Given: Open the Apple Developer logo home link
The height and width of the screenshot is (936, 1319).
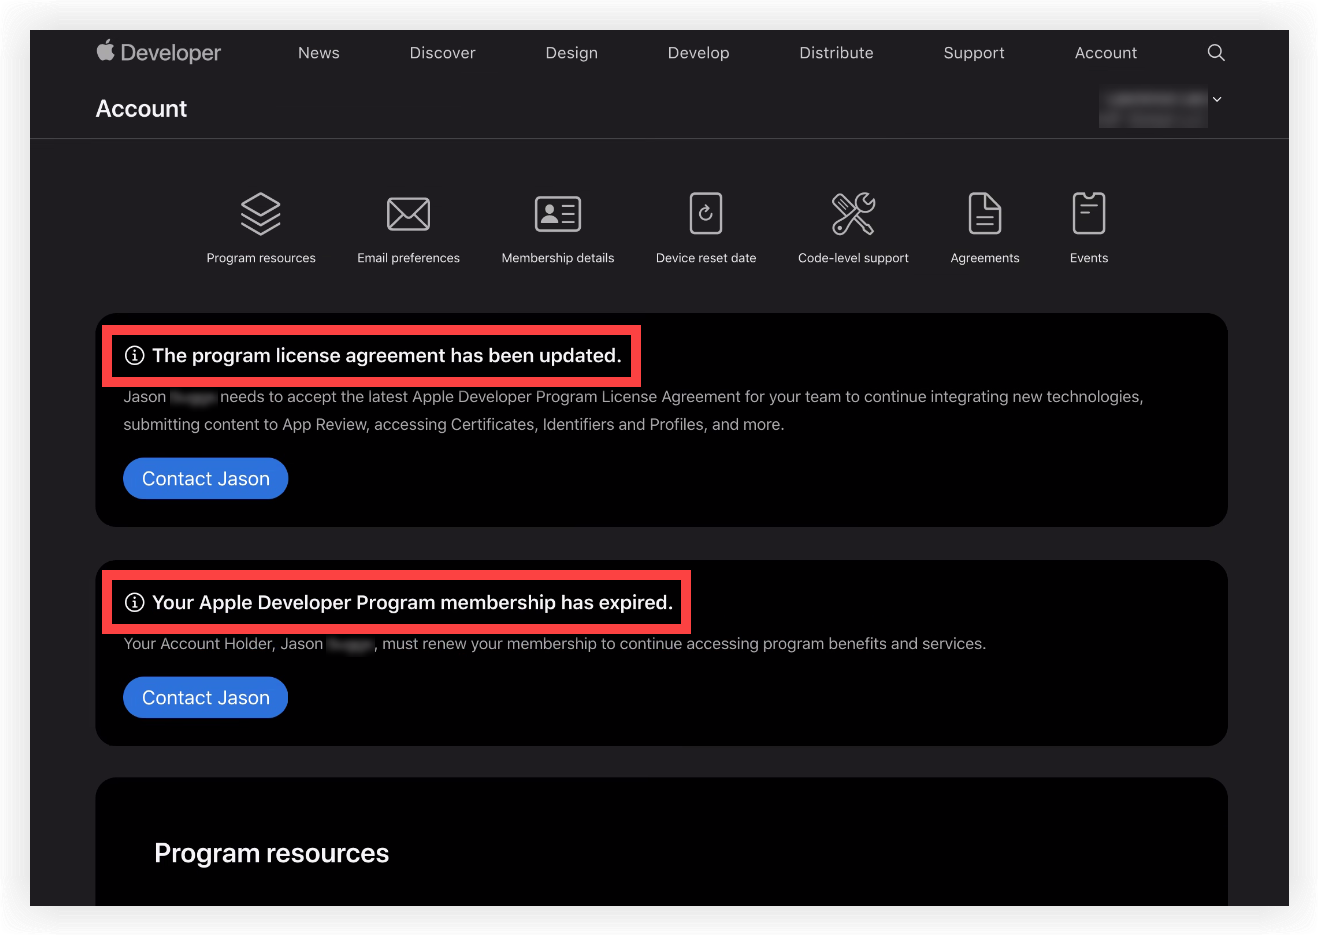Looking at the screenshot, I should [x=159, y=52].
